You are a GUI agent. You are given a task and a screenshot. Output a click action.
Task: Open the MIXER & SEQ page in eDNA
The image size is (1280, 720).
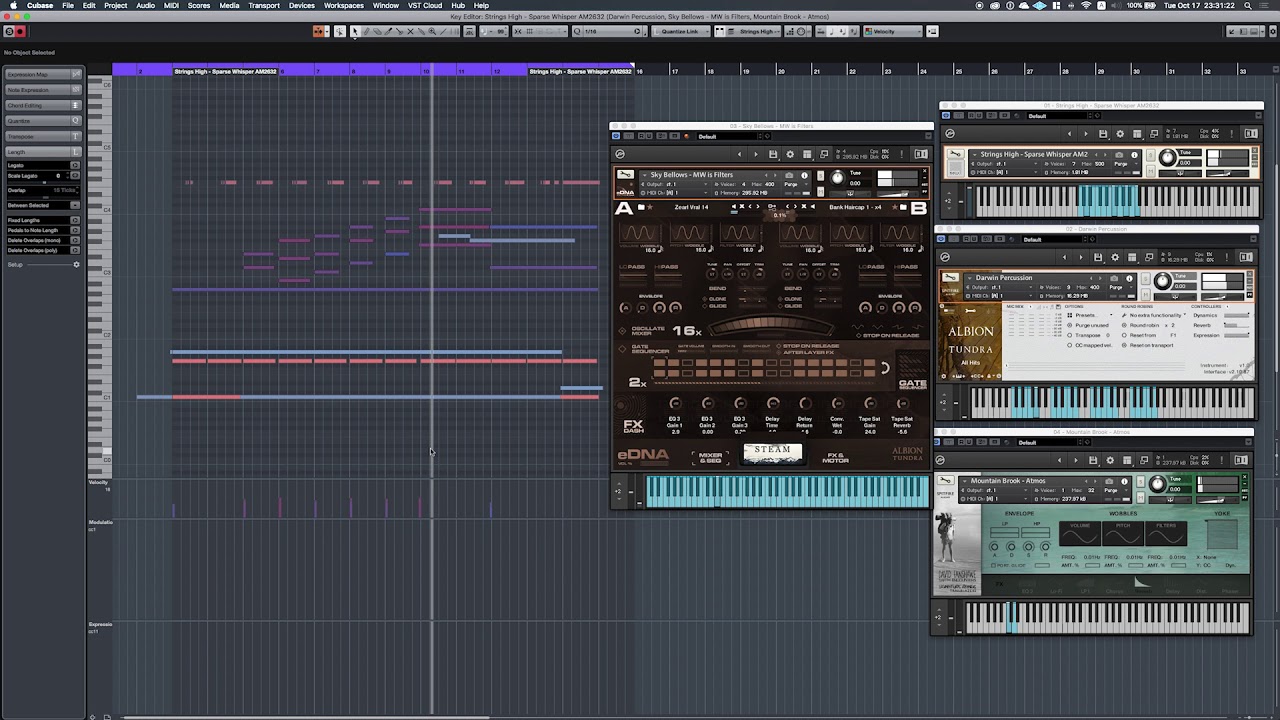(x=710, y=457)
